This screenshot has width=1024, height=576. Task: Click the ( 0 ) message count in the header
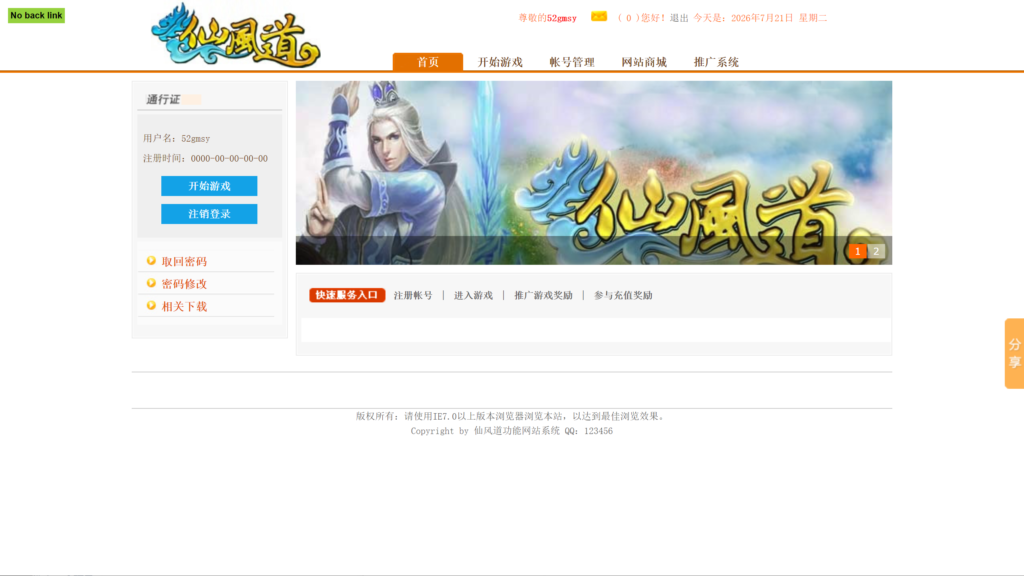click(x=628, y=18)
